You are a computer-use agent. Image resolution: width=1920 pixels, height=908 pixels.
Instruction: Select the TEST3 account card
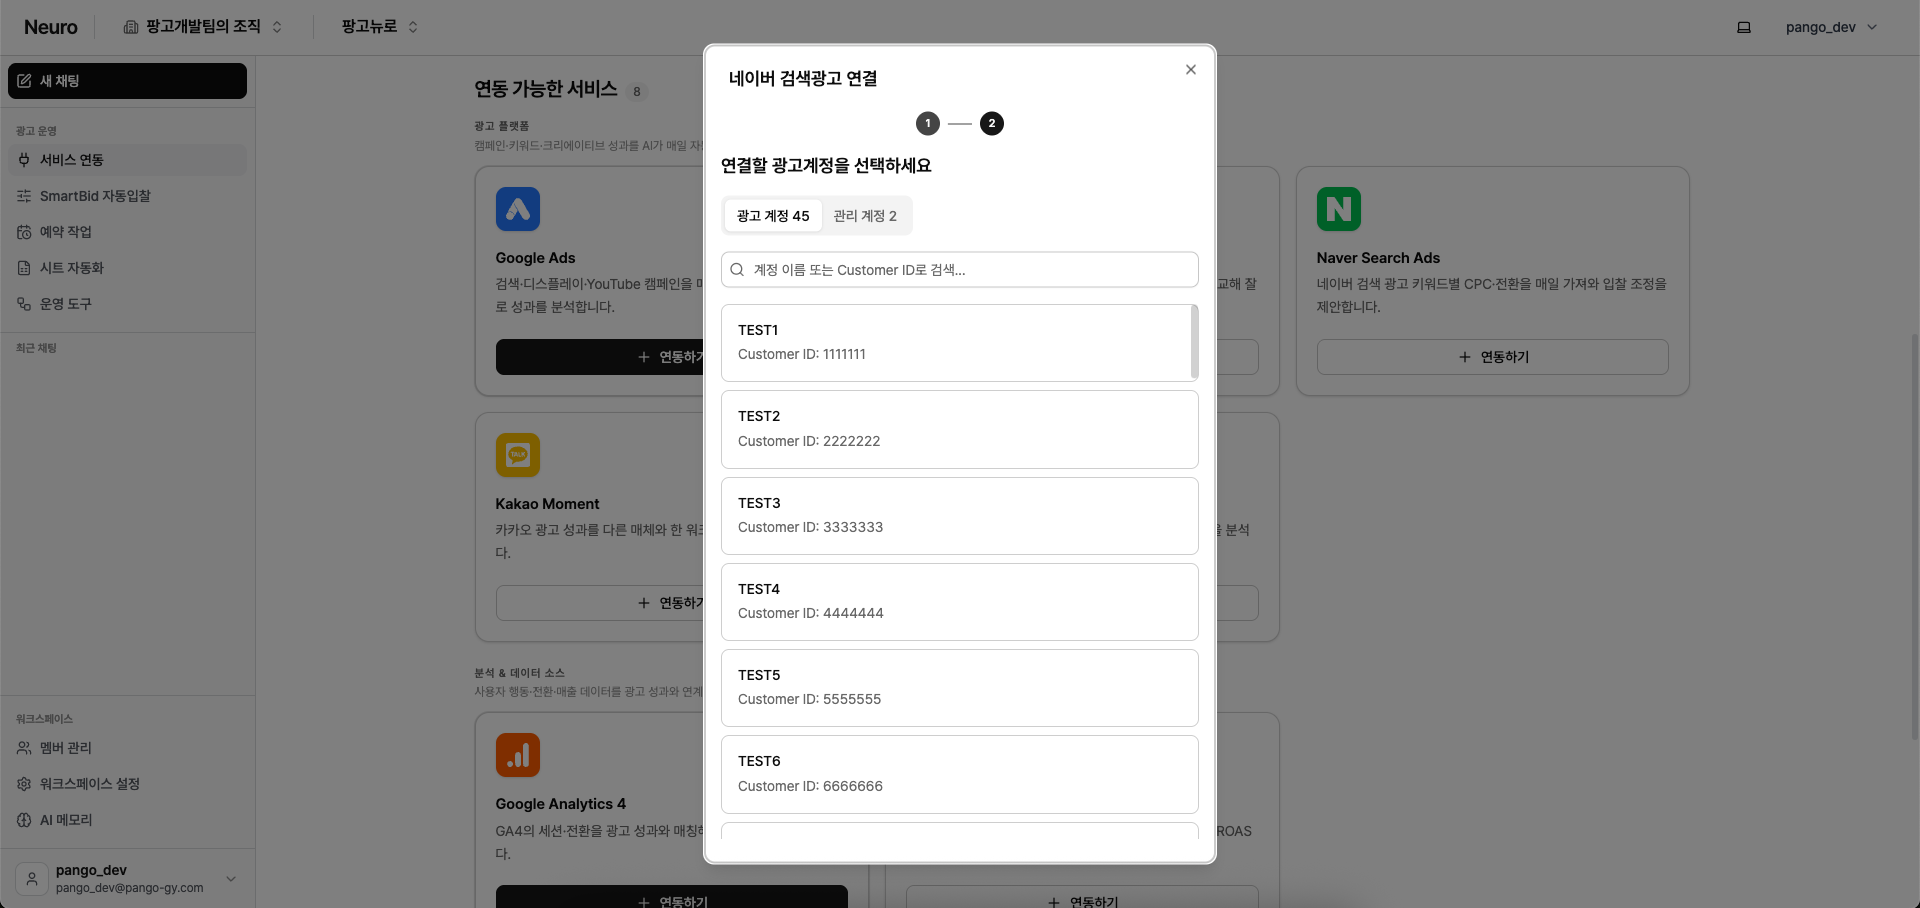click(x=959, y=516)
